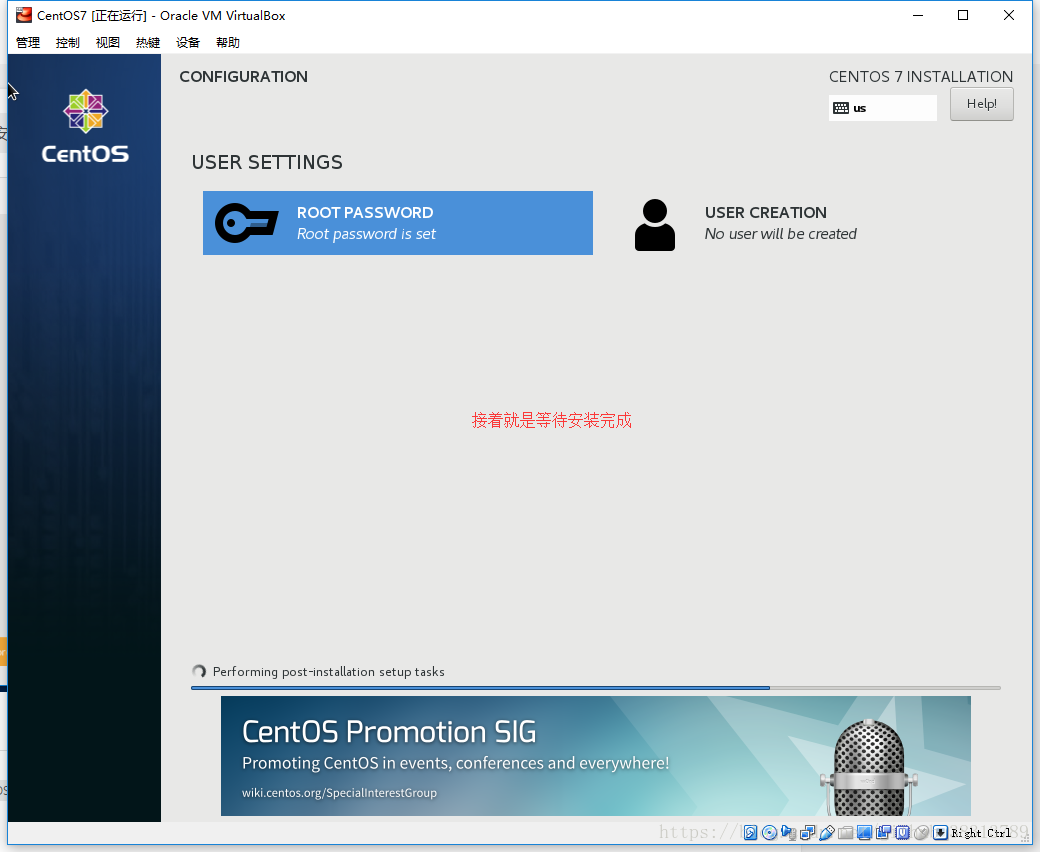
Task: Click the spinner next to post-installation tasks
Action: click(199, 672)
